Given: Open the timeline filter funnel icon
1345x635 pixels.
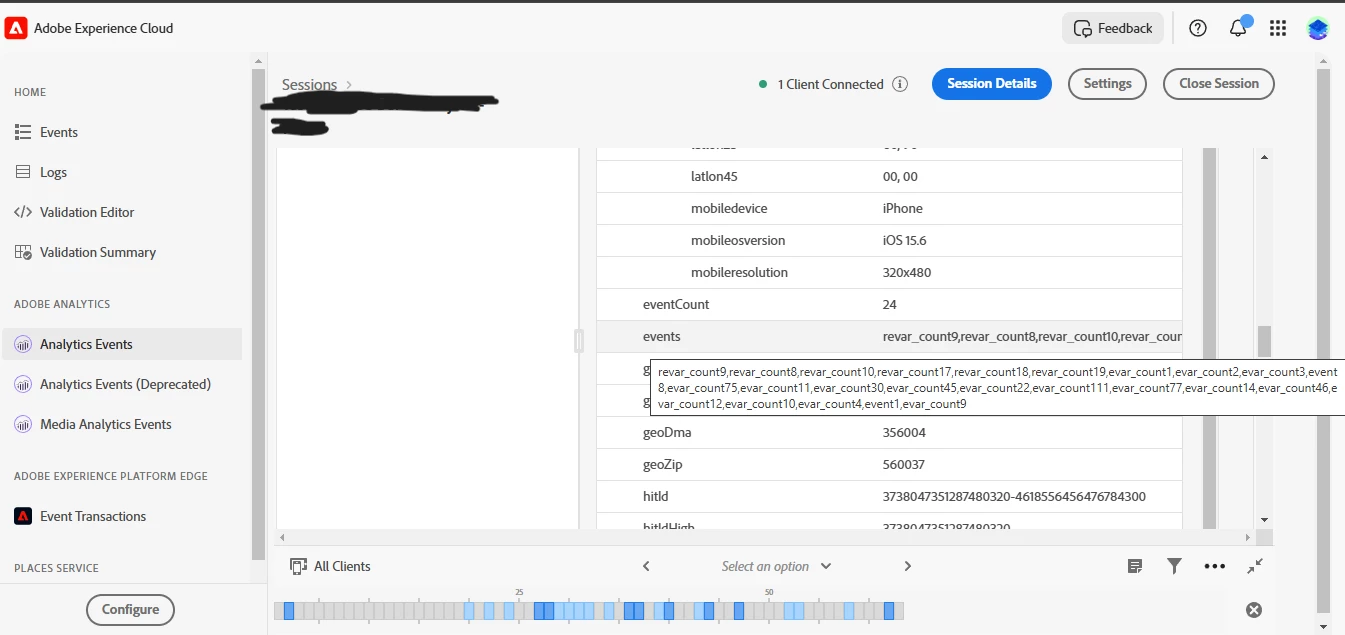Looking at the screenshot, I should pyautogui.click(x=1175, y=566).
